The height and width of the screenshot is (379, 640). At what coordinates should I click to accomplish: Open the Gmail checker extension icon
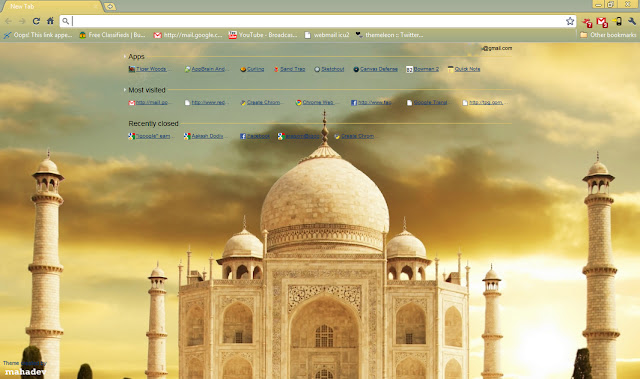pyautogui.click(x=602, y=22)
